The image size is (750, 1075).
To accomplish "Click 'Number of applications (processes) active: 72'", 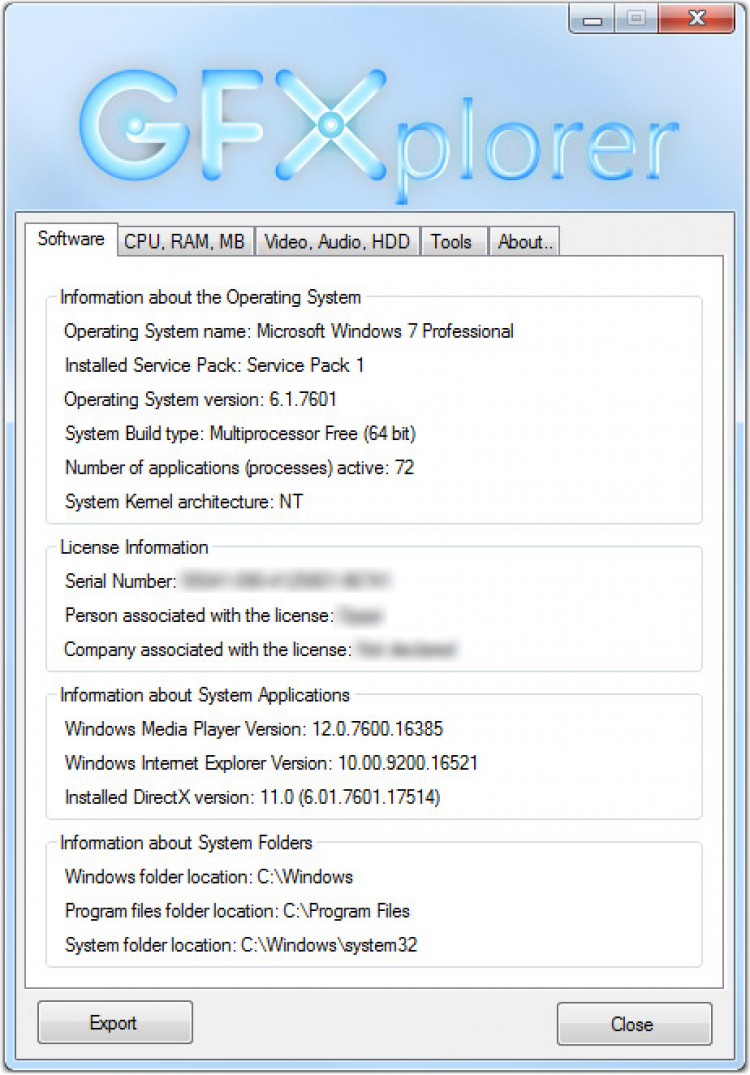I will 239,468.
